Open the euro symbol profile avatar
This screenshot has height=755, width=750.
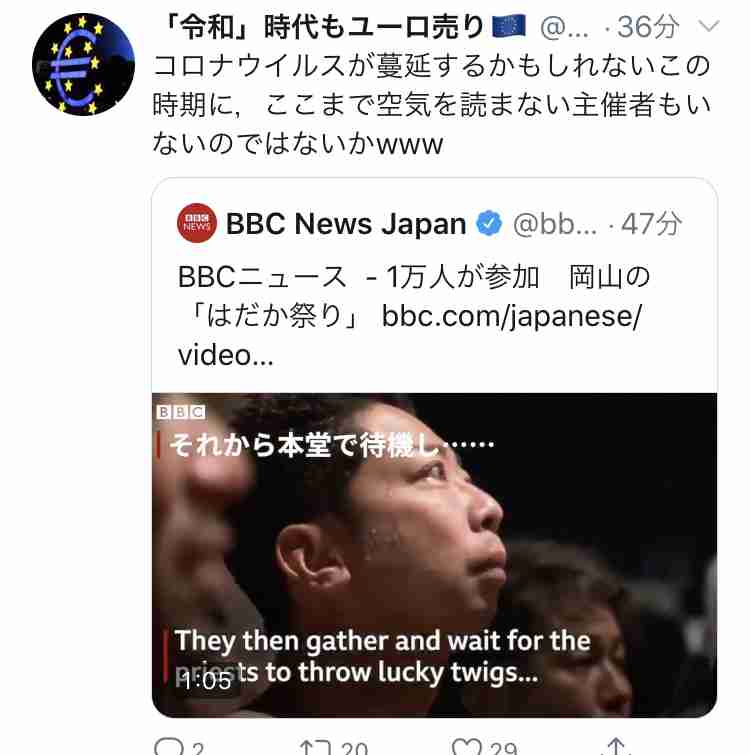click(83, 65)
